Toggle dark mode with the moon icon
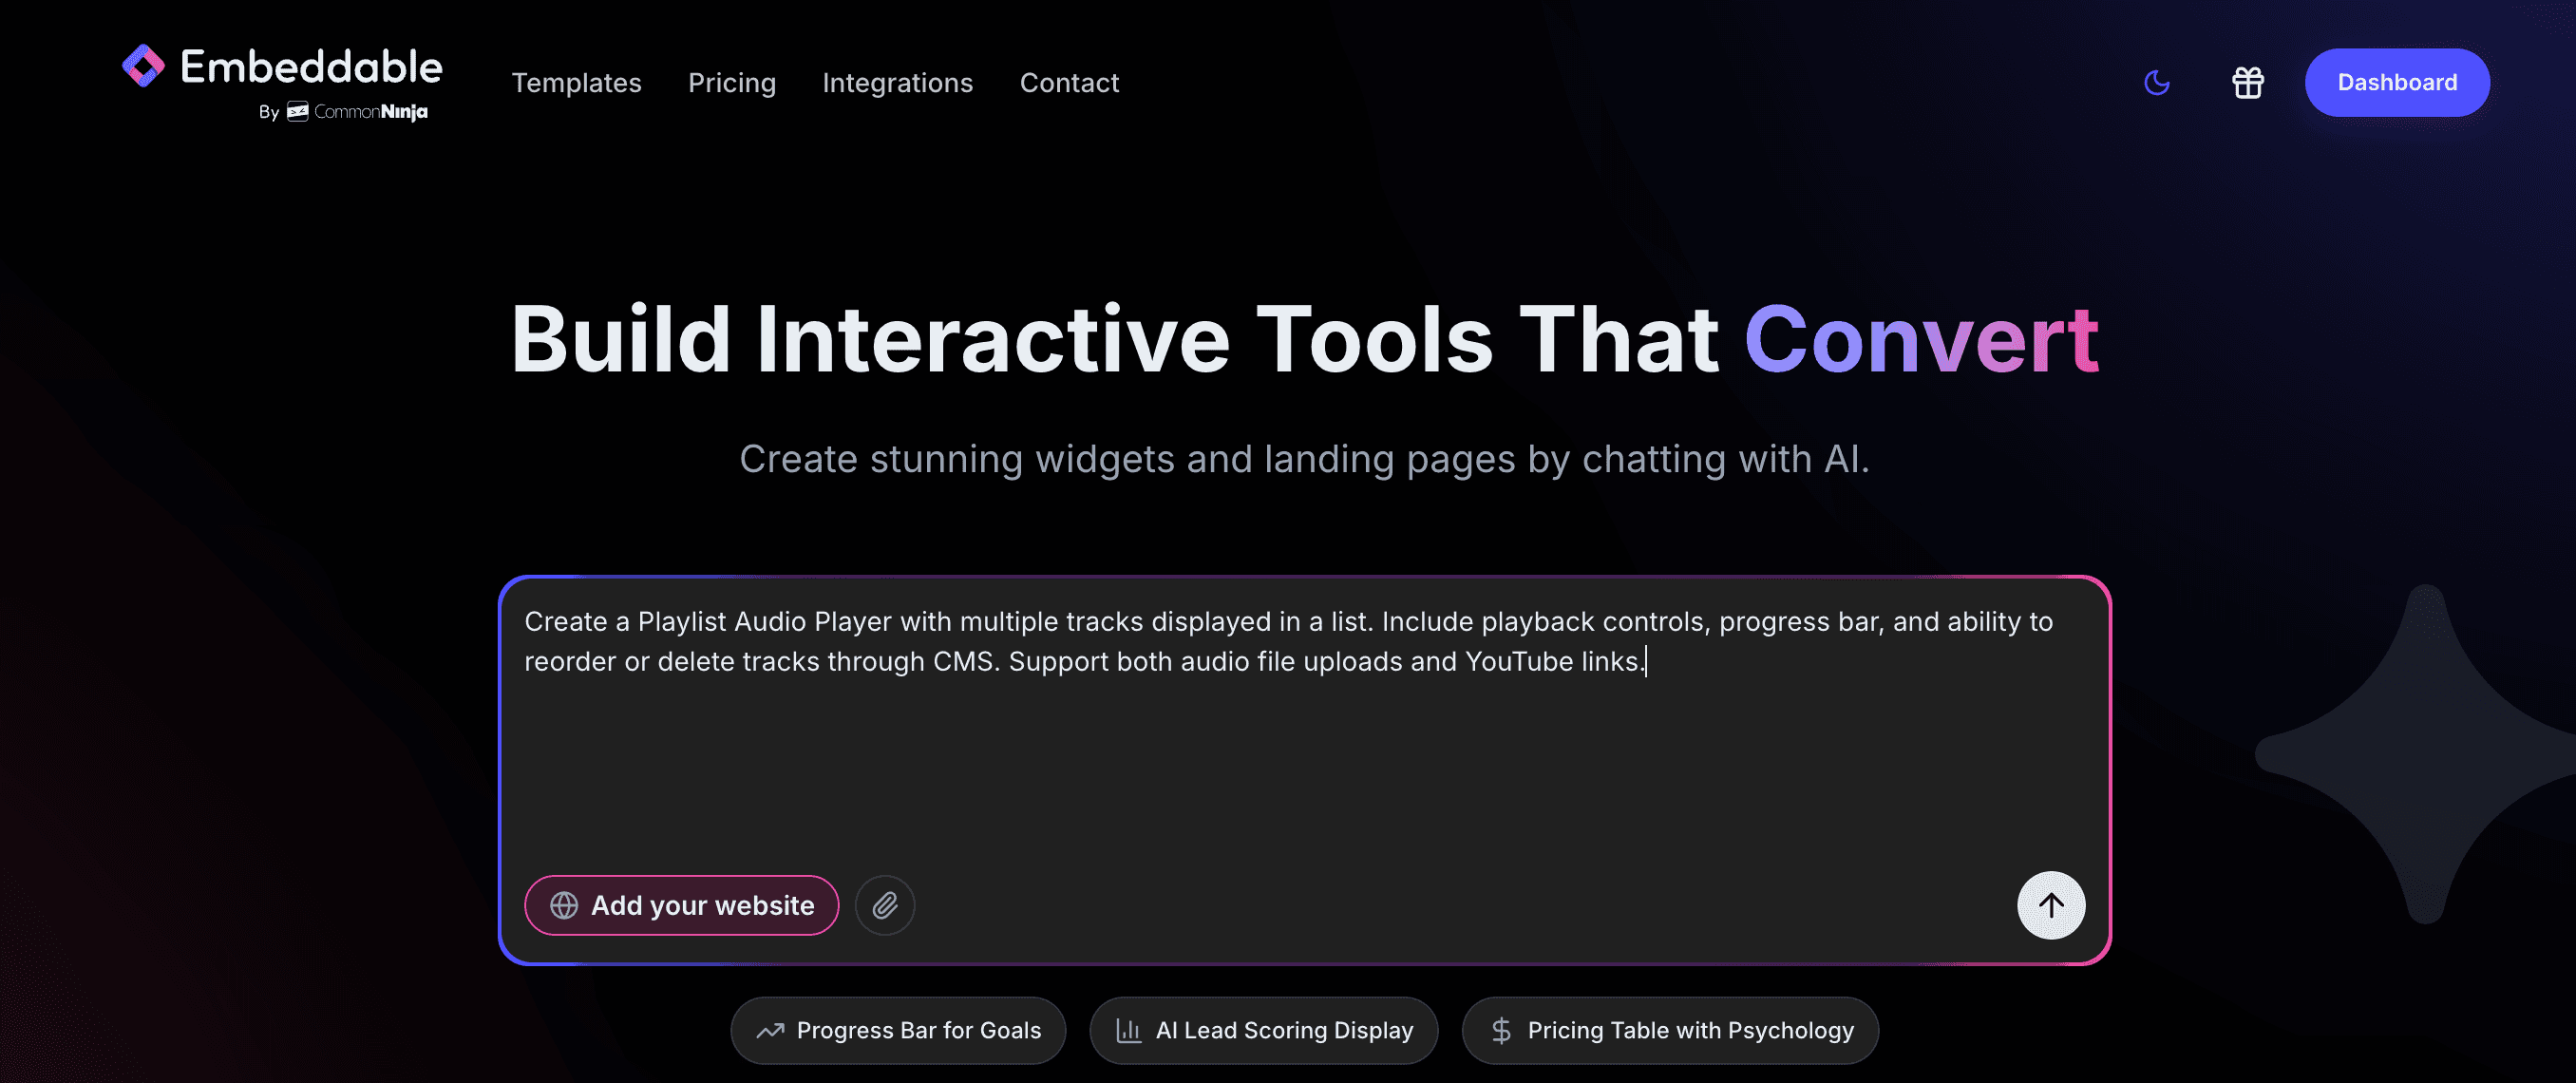 click(x=2157, y=83)
